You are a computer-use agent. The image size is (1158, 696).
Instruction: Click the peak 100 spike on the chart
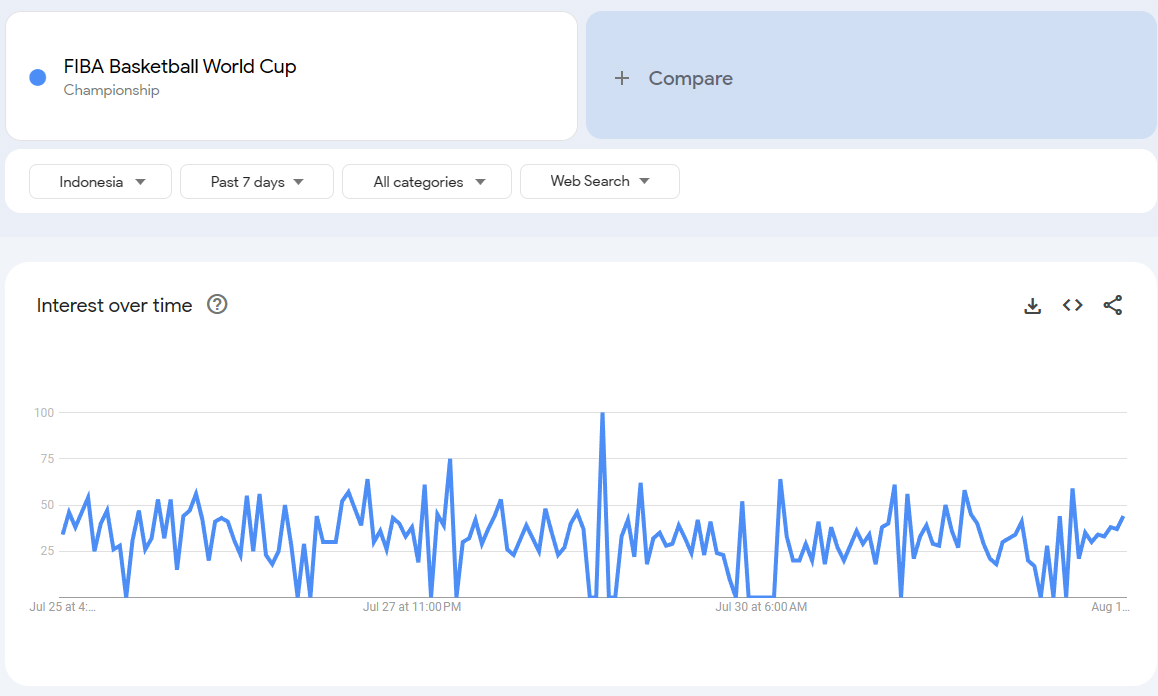[x=603, y=414]
